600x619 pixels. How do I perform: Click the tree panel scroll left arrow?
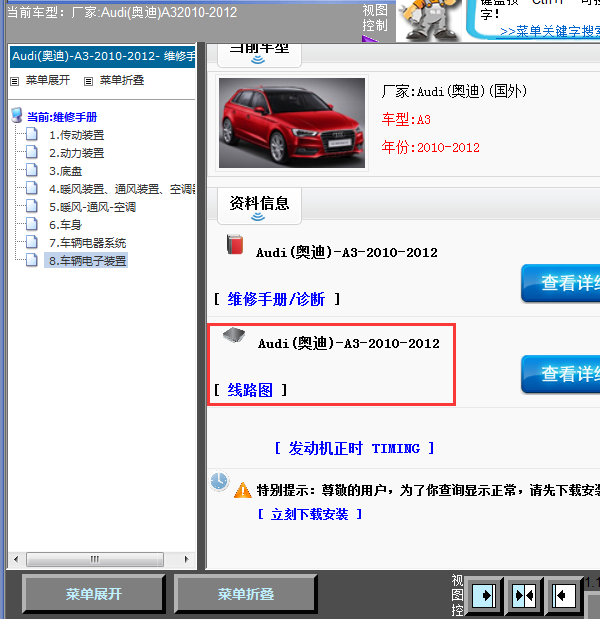(16, 559)
